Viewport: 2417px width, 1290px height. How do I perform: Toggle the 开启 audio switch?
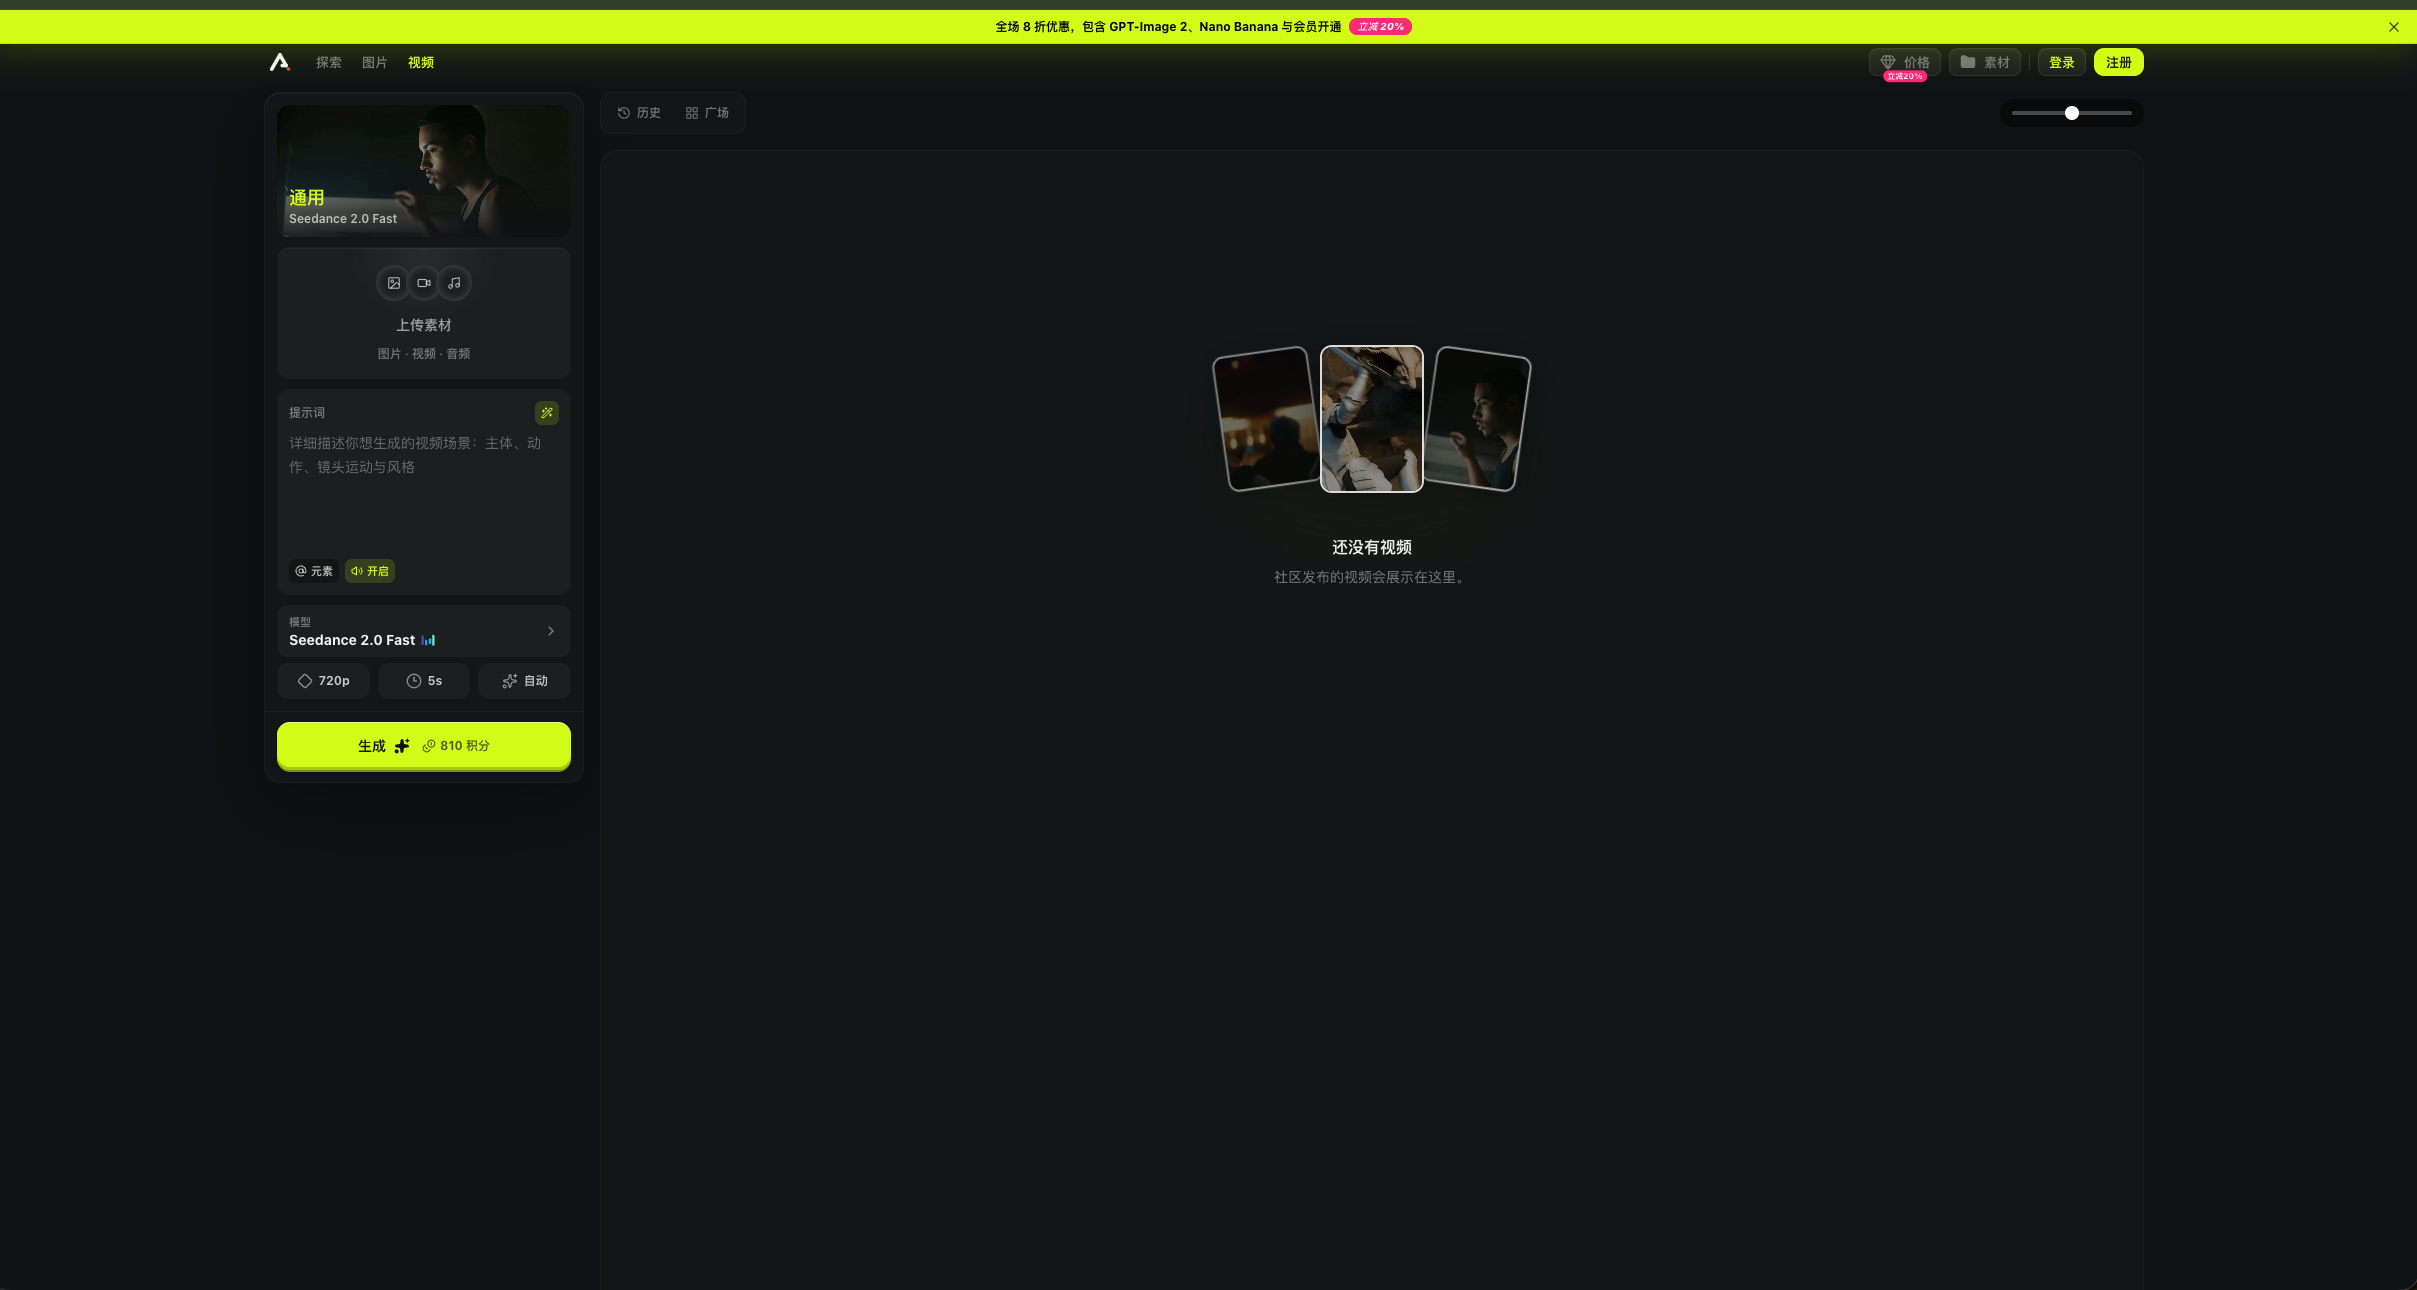[x=370, y=571]
